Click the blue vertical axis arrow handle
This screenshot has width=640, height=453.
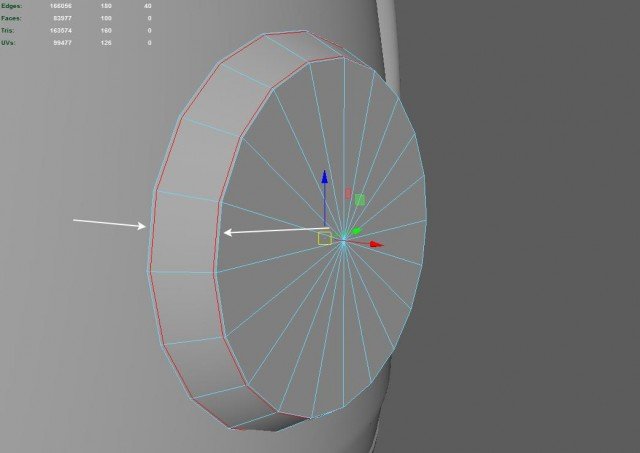click(x=324, y=179)
